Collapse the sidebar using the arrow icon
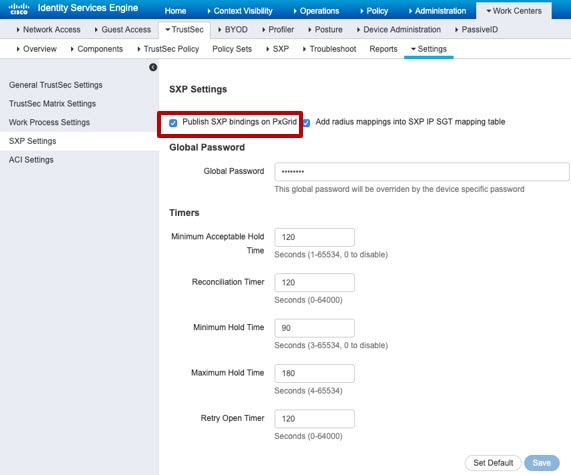Image resolution: width=571 pixels, height=475 pixels. pos(153,67)
